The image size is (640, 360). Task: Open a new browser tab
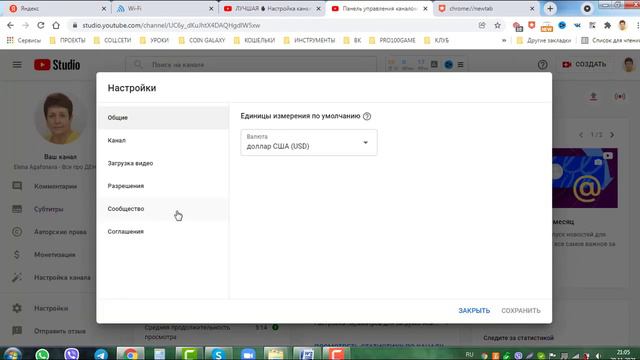click(x=550, y=9)
